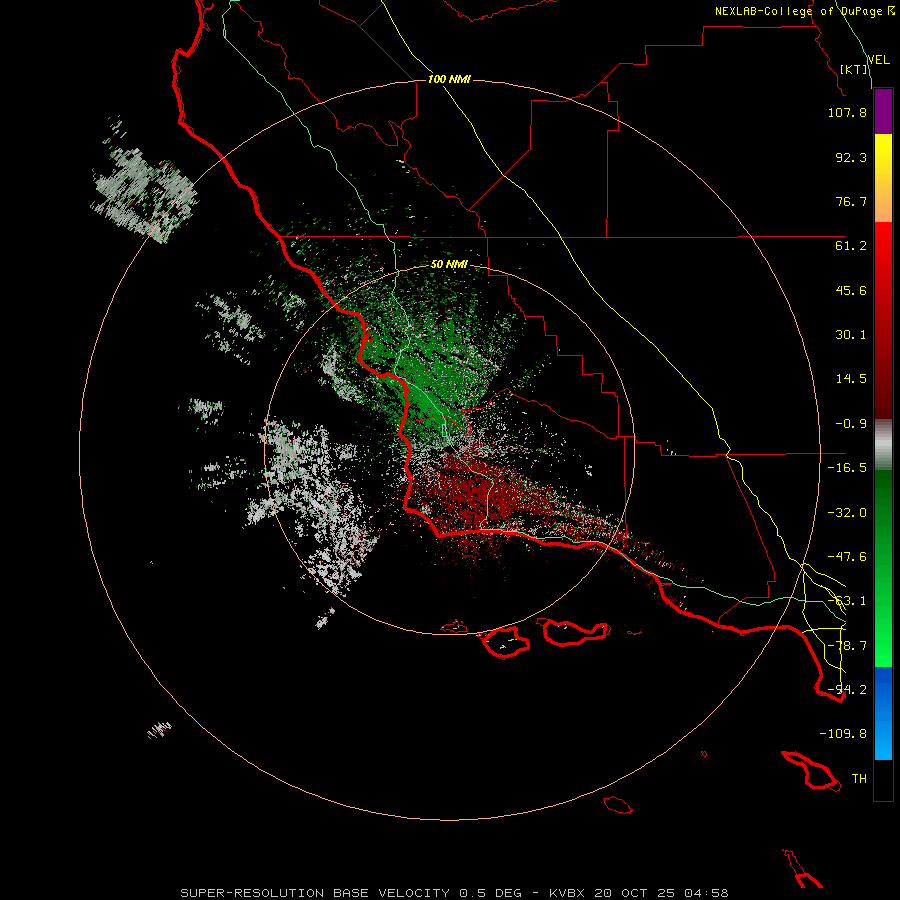Click the 92.3 legend value
The image size is (900, 900).
click(x=851, y=157)
